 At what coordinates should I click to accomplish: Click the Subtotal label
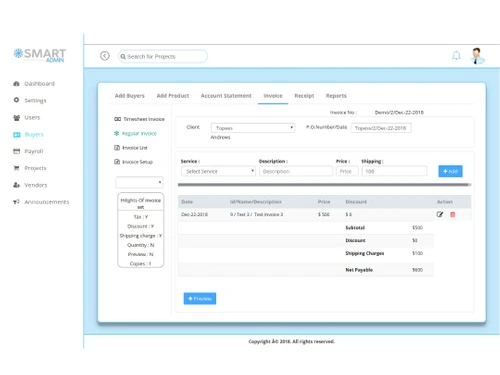[x=355, y=228]
